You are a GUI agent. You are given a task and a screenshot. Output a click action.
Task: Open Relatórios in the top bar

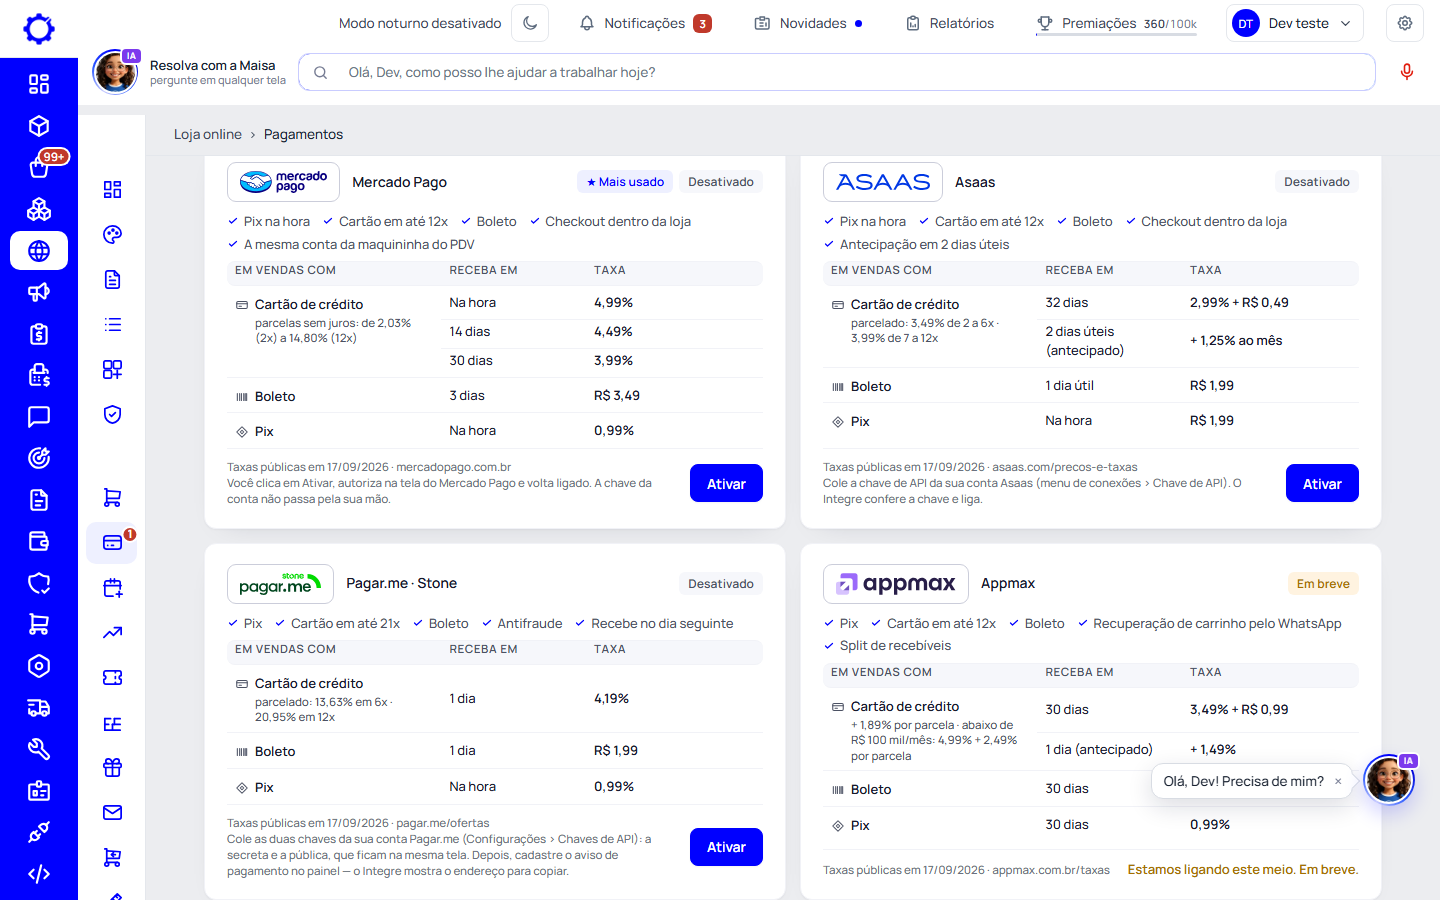(950, 23)
